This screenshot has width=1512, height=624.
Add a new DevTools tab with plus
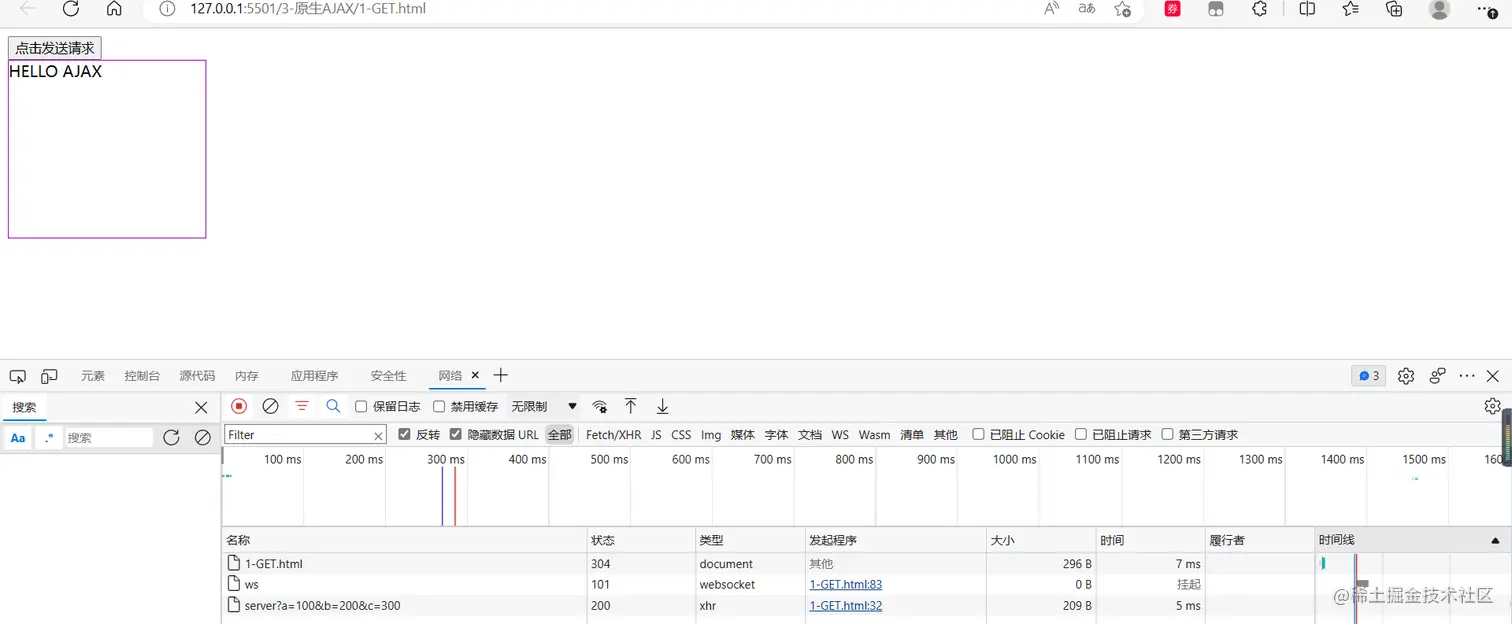(501, 375)
